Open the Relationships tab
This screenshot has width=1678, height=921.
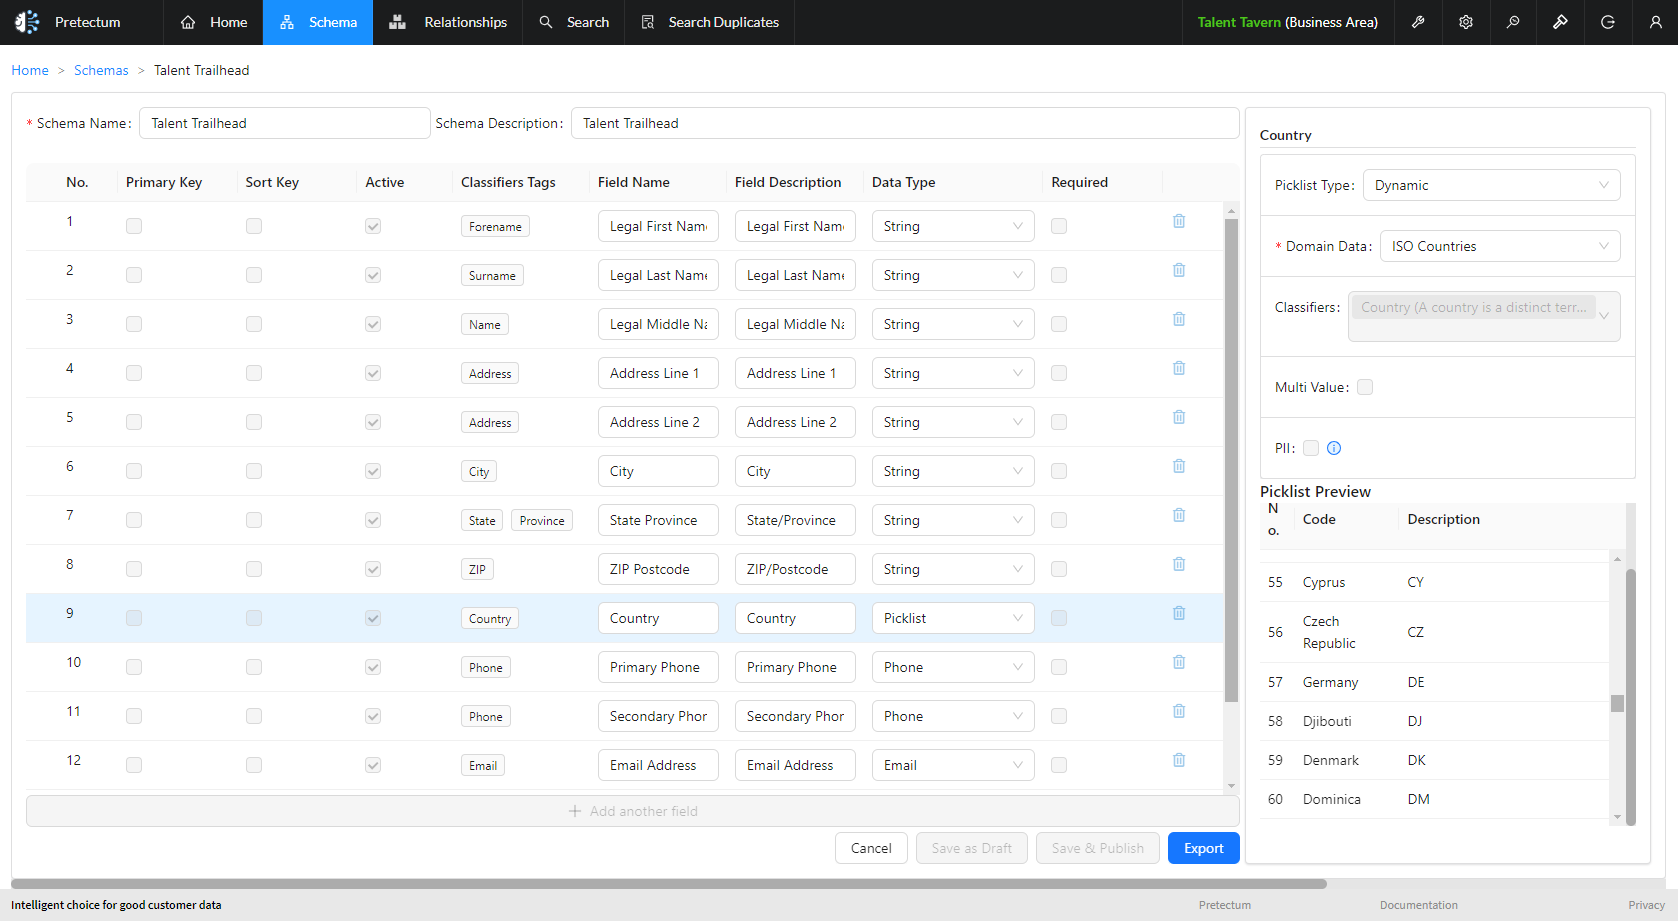[447, 22]
